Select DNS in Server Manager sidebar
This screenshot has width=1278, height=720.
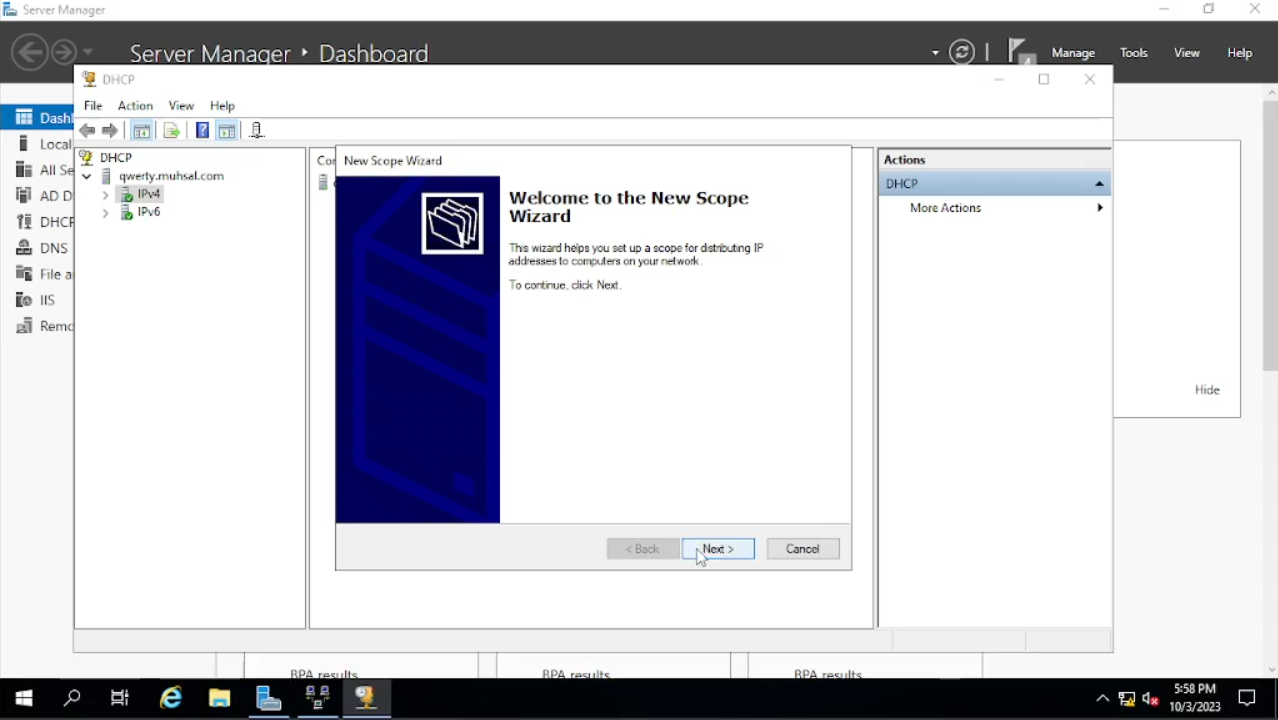pyautogui.click(x=54, y=248)
